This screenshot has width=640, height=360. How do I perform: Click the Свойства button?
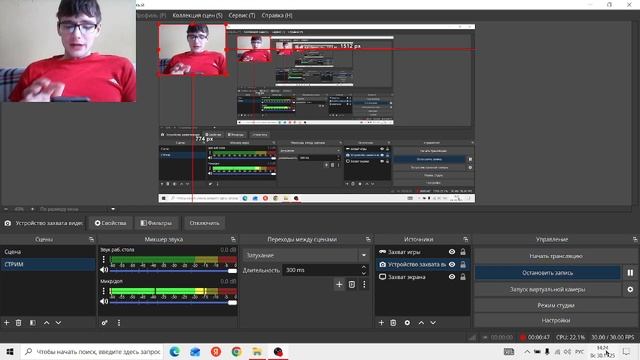111,223
